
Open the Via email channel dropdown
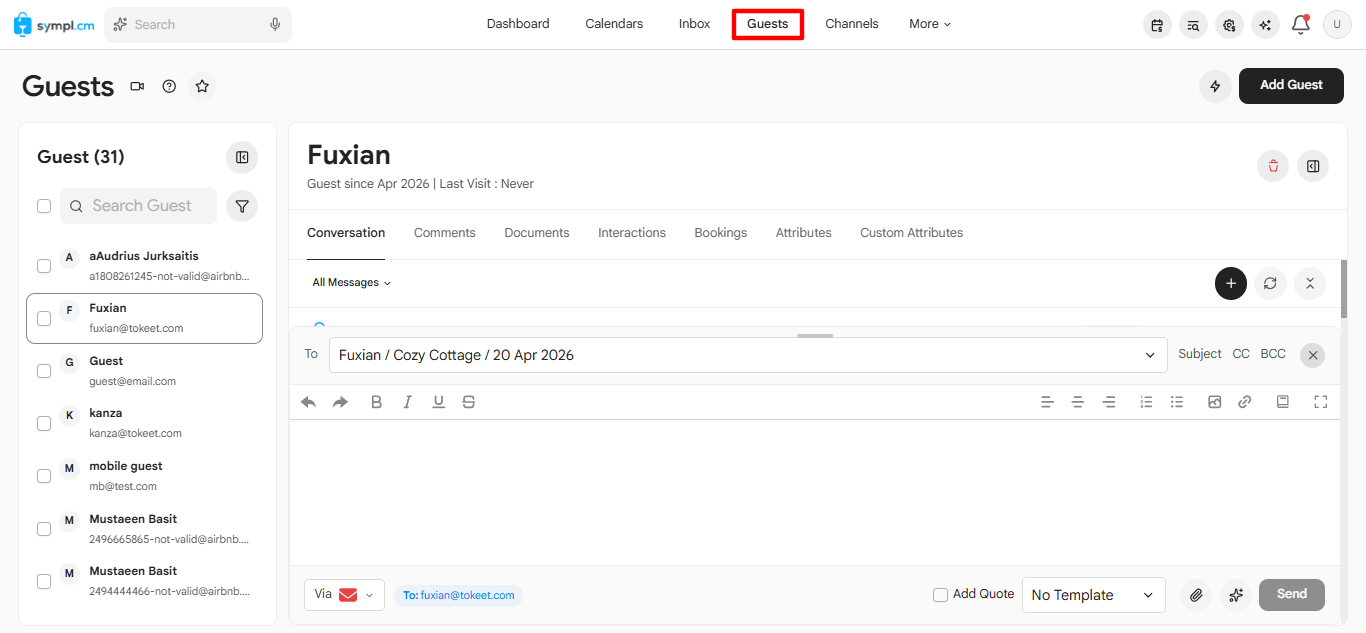point(344,595)
